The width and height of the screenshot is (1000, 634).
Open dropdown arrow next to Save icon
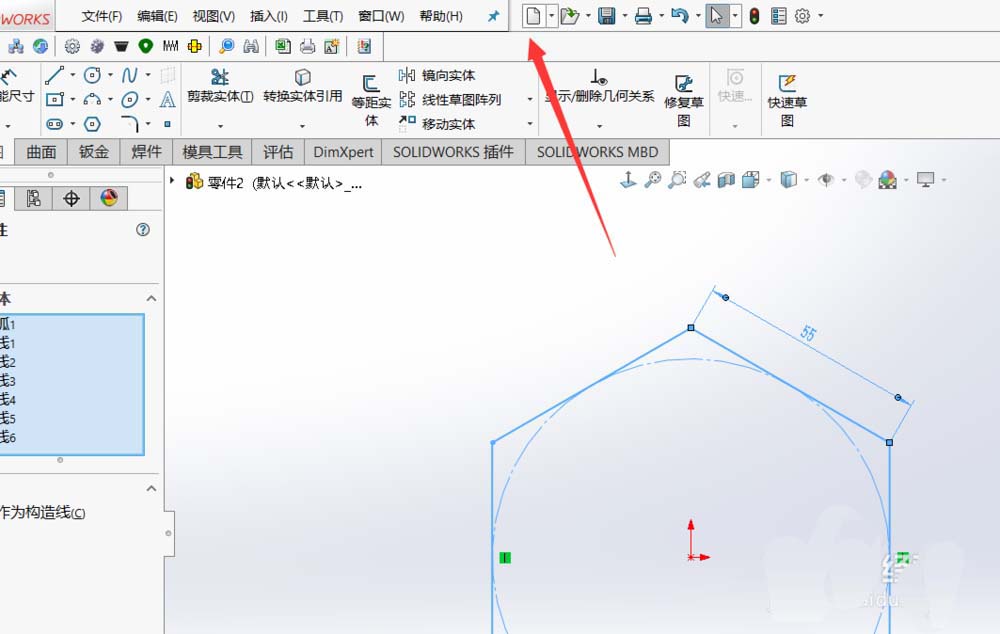624,16
